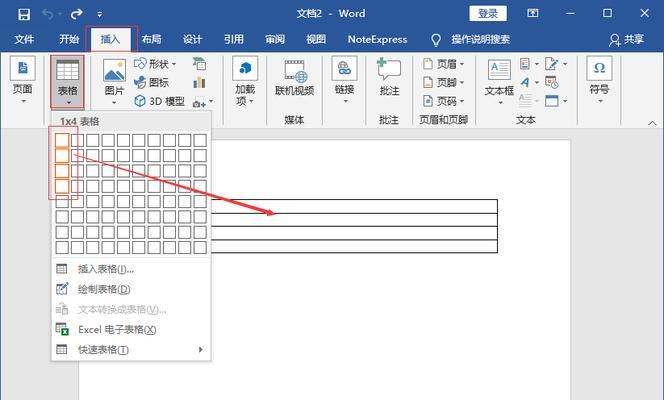This screenshot has height=400, width=664.
Task: Choose 插入表格(I)... from the menu
Action: [131, 269]
